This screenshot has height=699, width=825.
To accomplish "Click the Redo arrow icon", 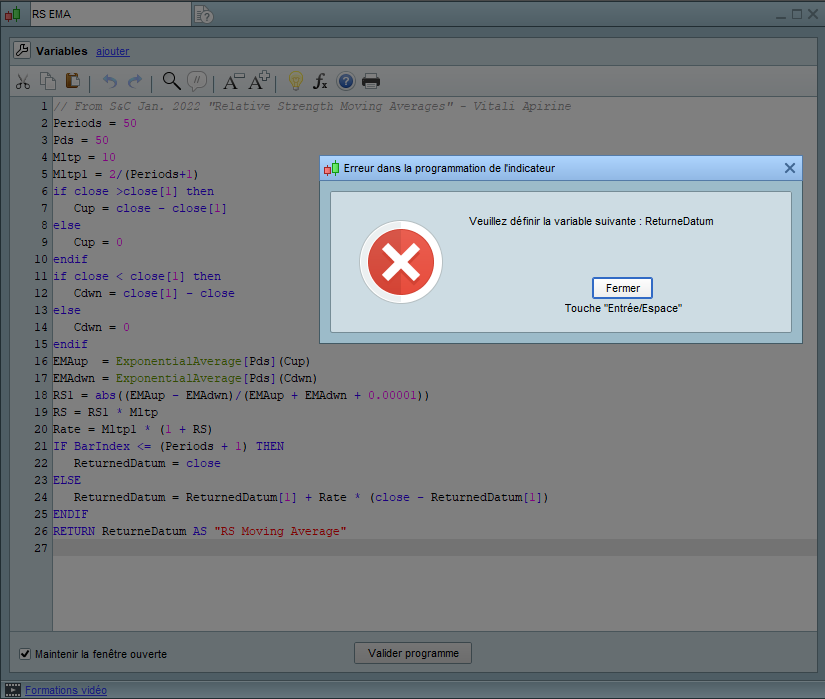I will 135,82.
